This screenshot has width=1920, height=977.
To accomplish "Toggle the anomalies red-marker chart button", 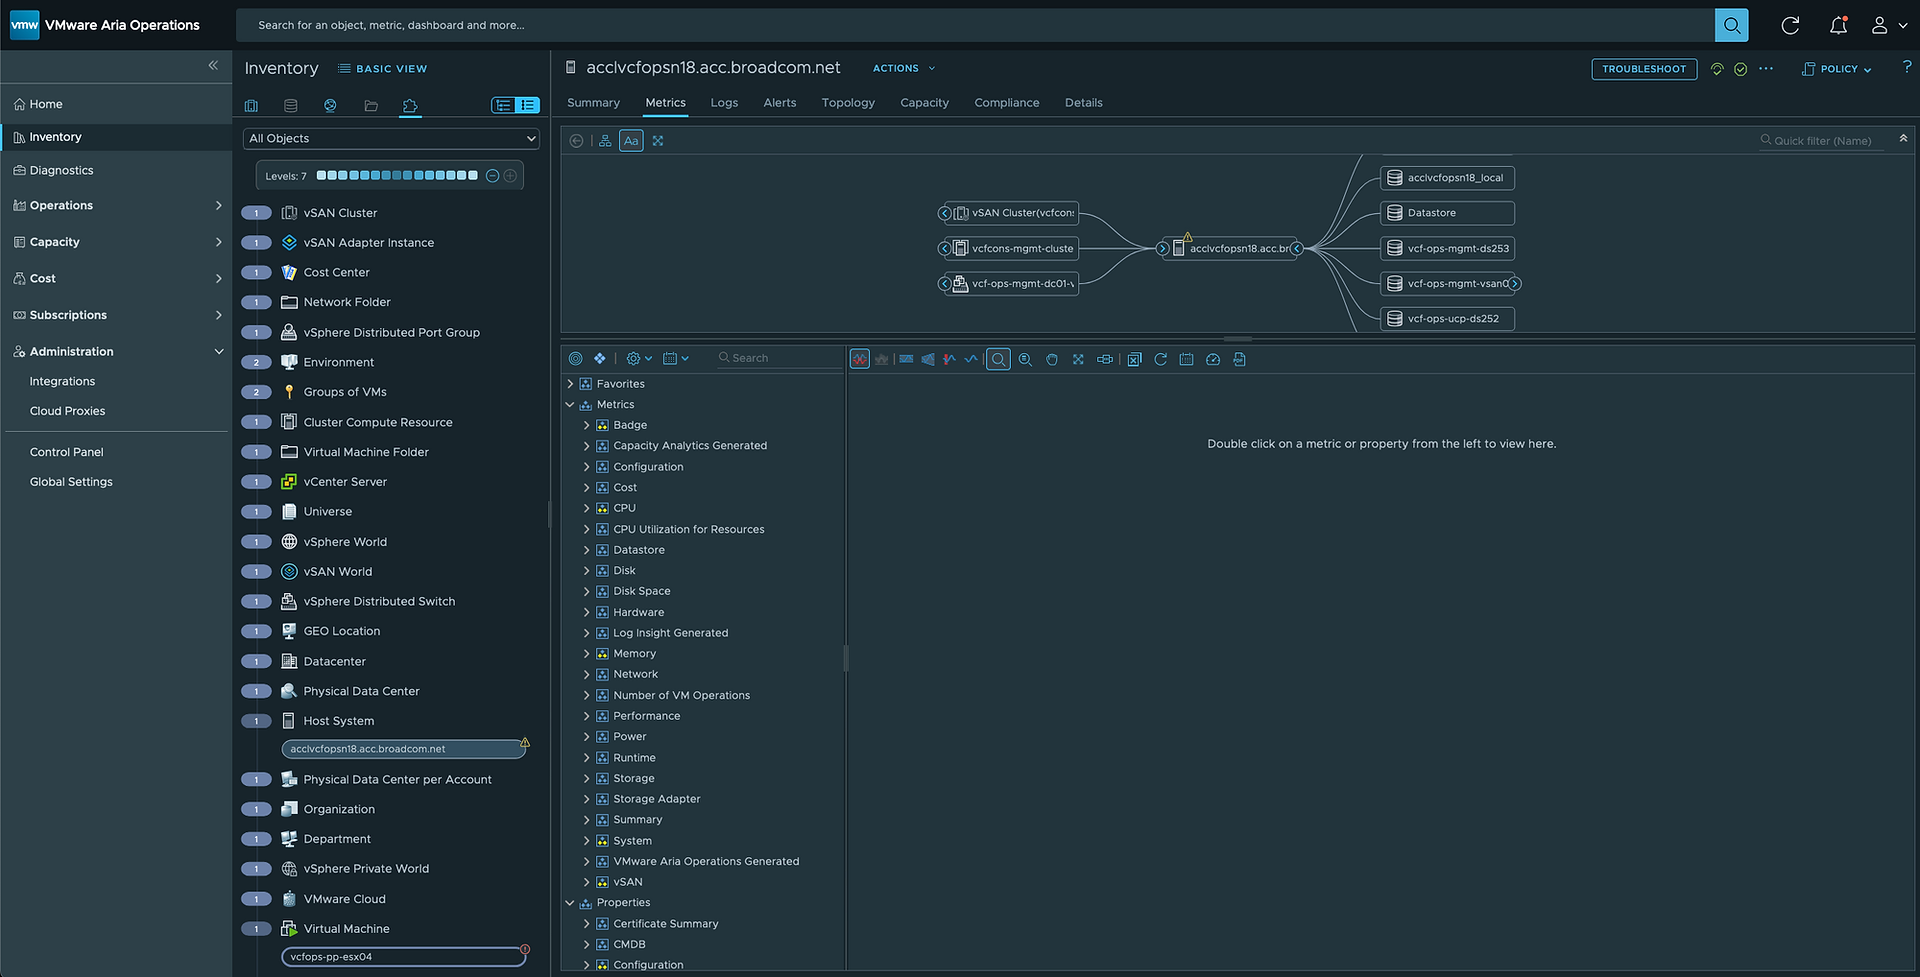I will 949,359.
